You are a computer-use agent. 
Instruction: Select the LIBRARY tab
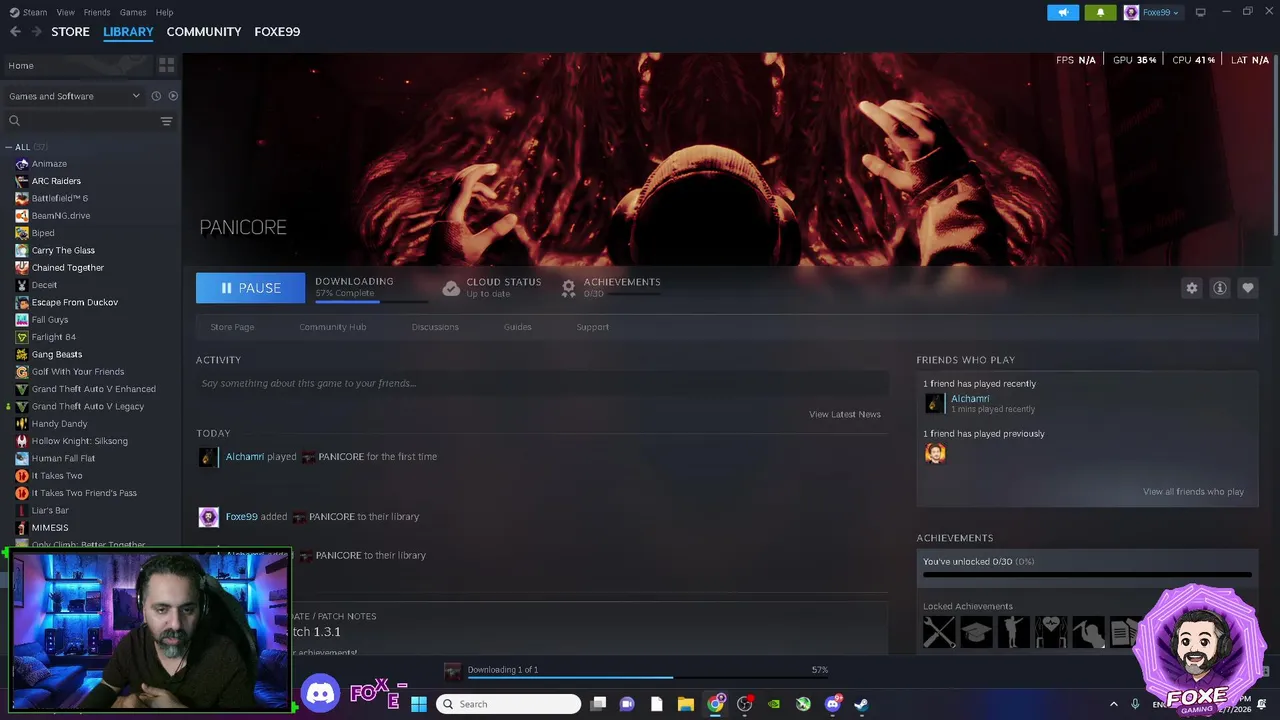coord(128,32)
